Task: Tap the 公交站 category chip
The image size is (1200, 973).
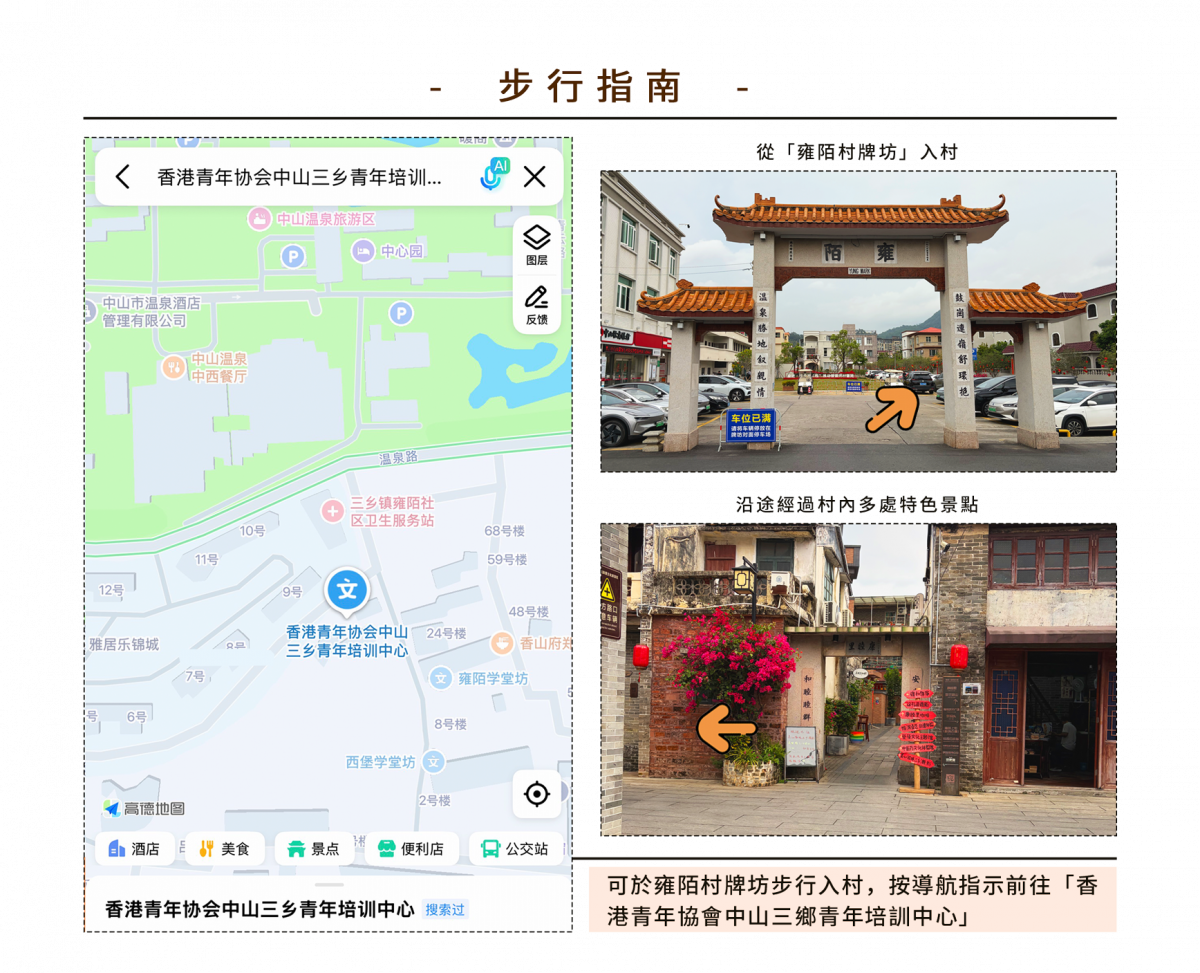Action: 515,849
